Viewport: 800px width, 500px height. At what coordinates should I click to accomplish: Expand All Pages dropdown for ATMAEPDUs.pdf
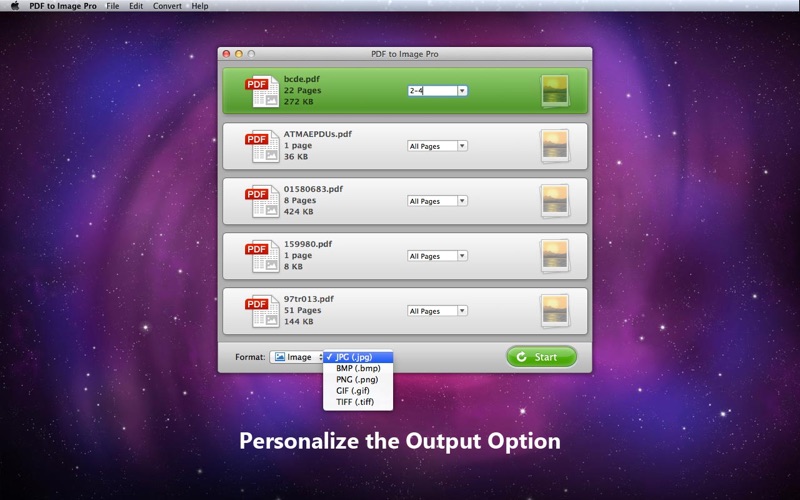(x=462, y=146)
